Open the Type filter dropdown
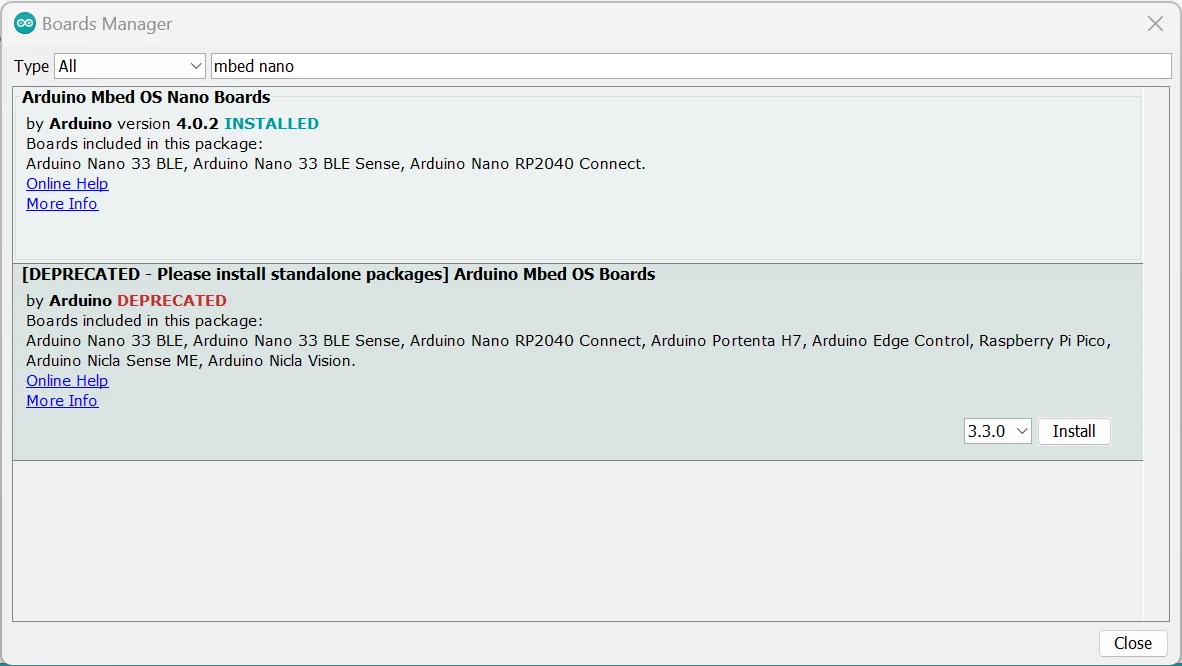 pos(130,66)
